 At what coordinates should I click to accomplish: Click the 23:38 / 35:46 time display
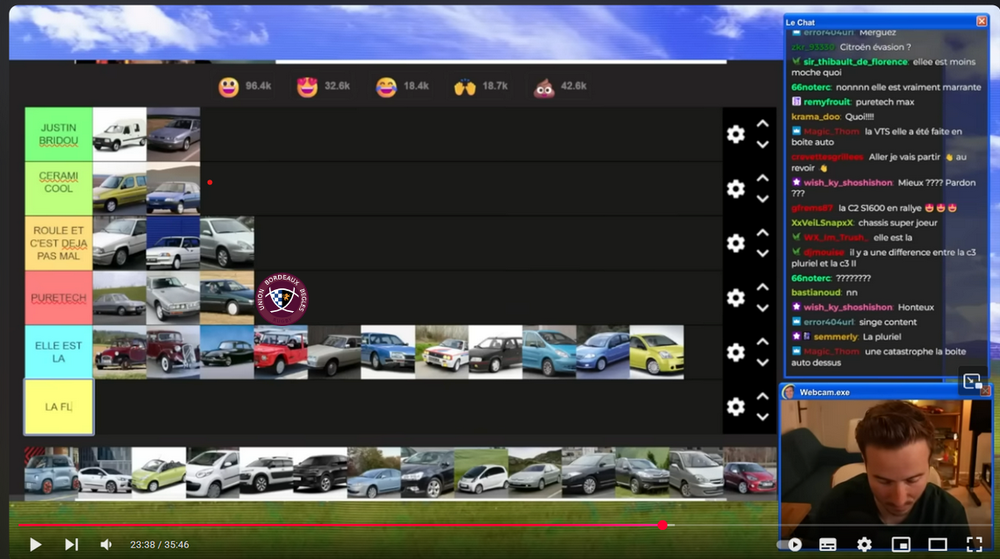pyautogui.click(x=159, y=545)
